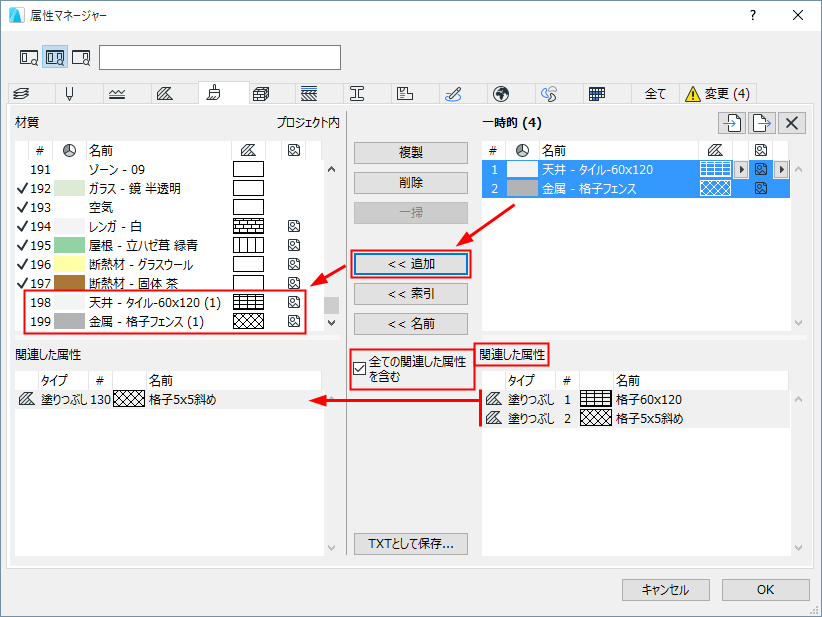Click texture icon on レンガ - 白 row

294,226
